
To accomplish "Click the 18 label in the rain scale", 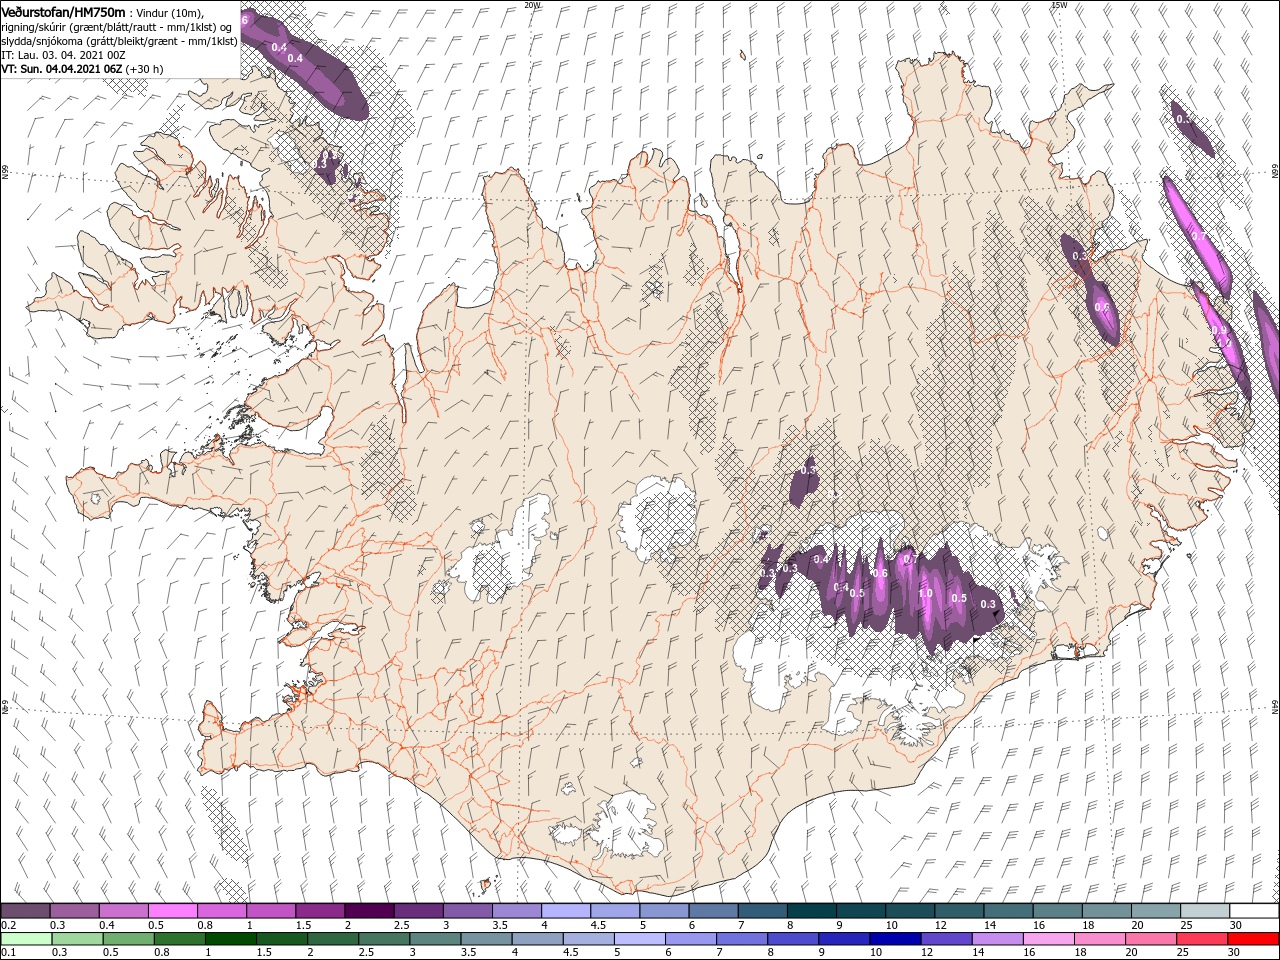I will (x=1083, y=951).
